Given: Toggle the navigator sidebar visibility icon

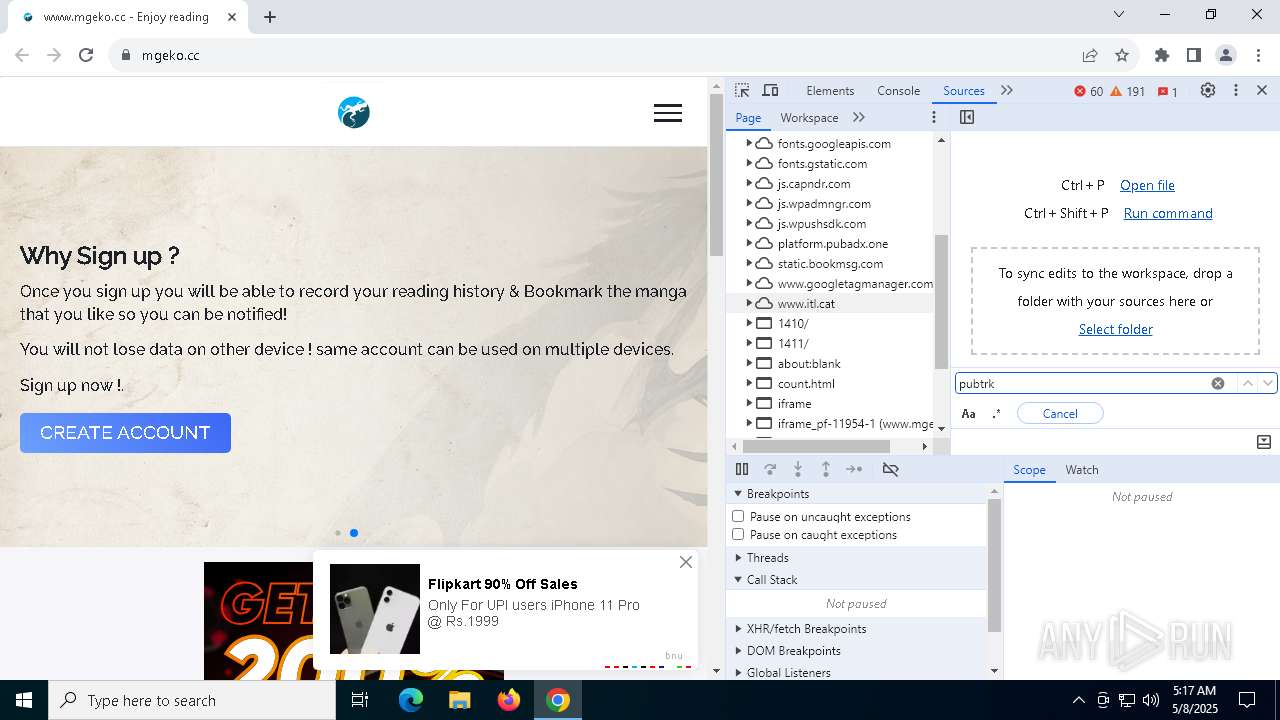Looking at the screenshot, I should point(967,117).
